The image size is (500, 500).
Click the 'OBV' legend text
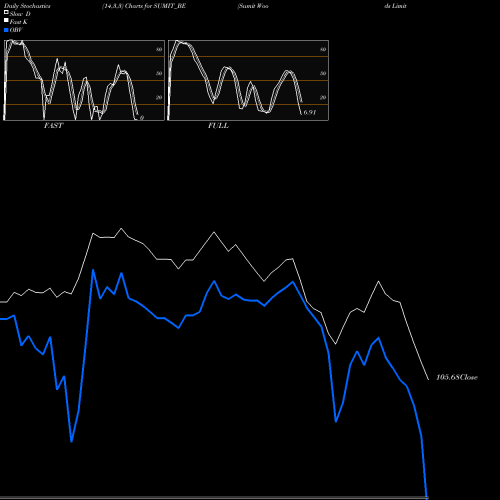click(16, 30)
